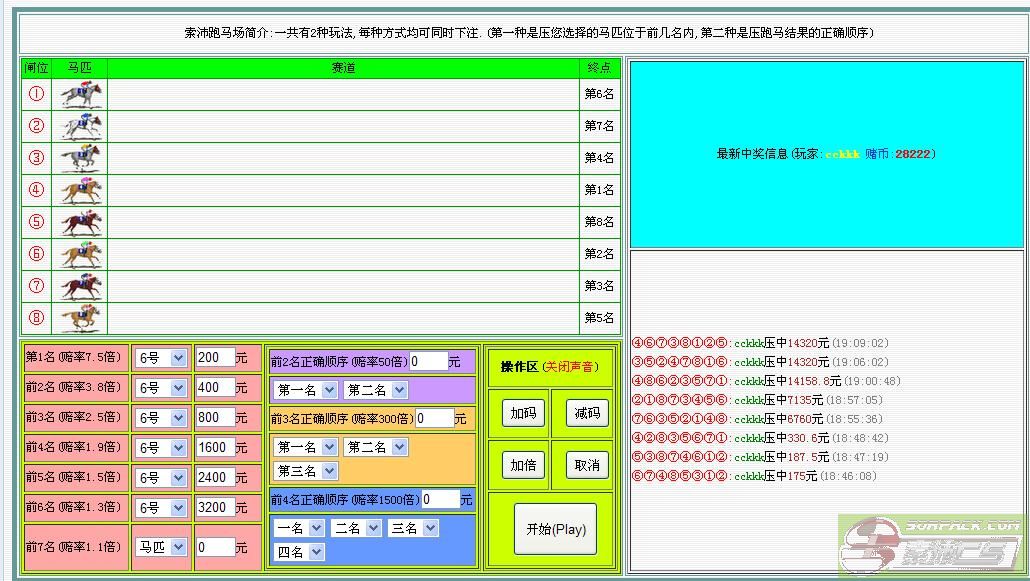
Task: Click the 加码 button
Action: click(x=523, y=413)
